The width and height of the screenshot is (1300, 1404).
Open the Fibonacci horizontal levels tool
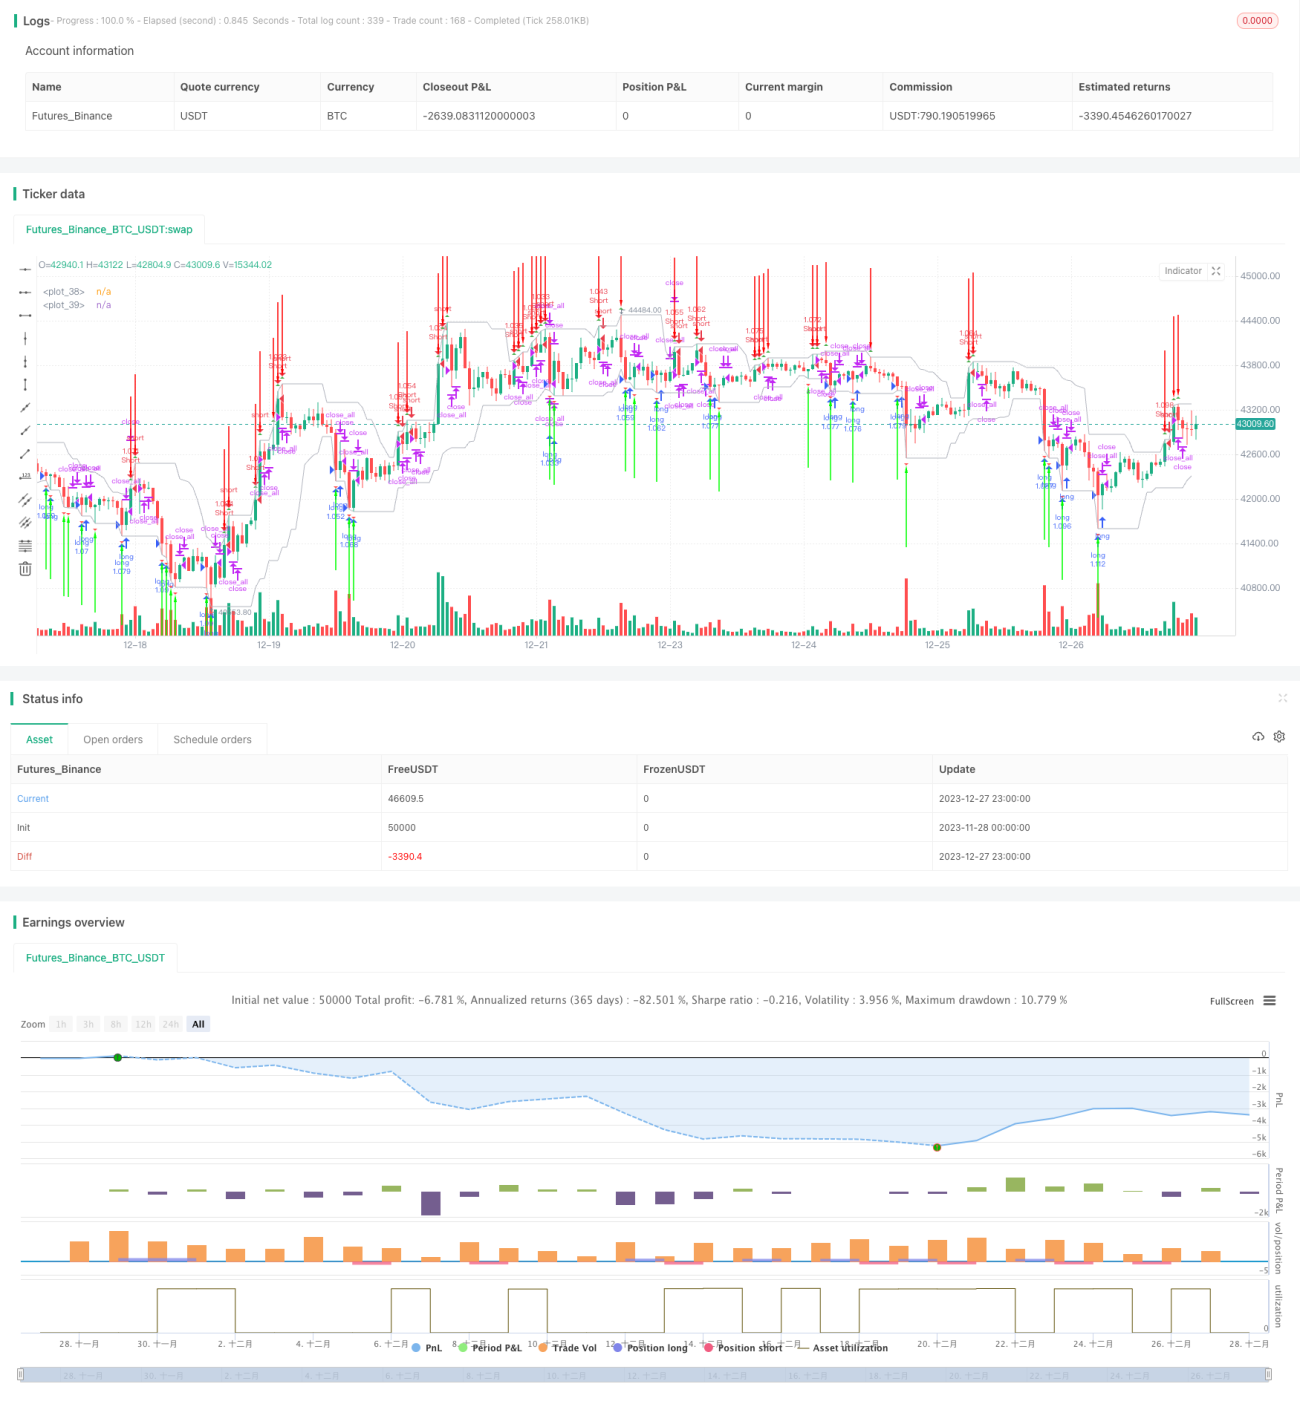pos(25,546)
